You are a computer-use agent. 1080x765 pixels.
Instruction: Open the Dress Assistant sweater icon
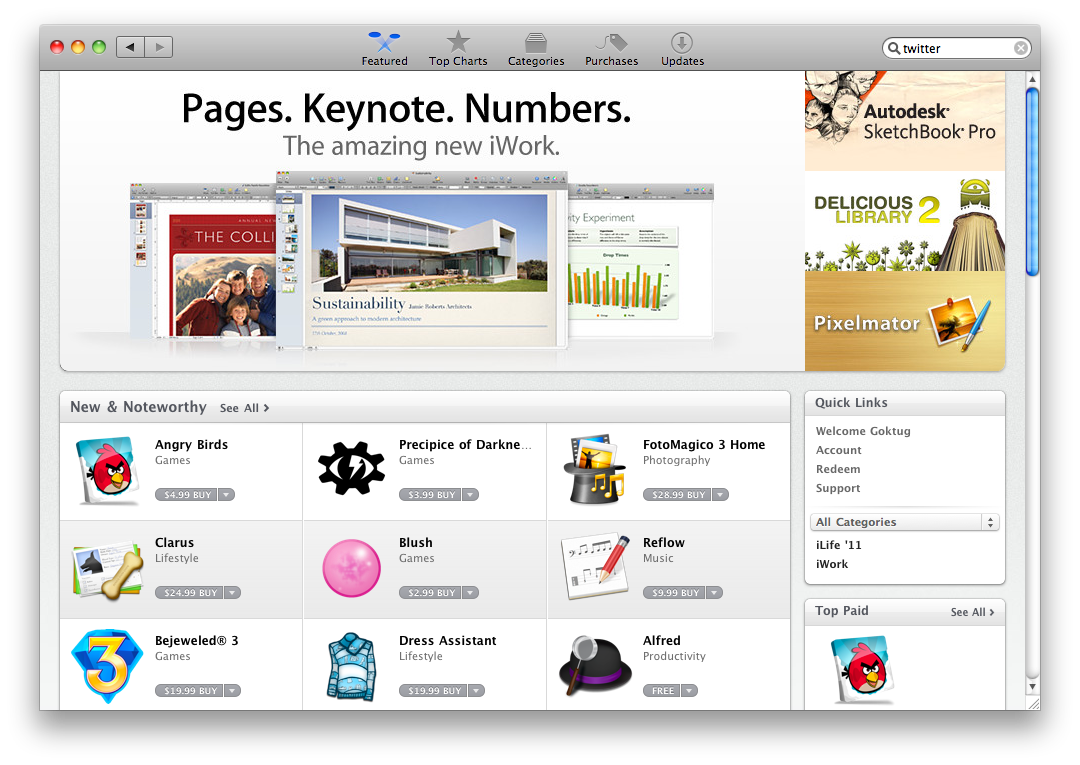(x=351, y=666)
